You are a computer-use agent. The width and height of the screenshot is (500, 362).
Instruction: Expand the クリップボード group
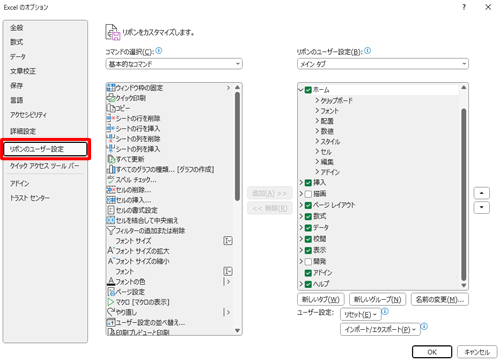coord(317,100)
